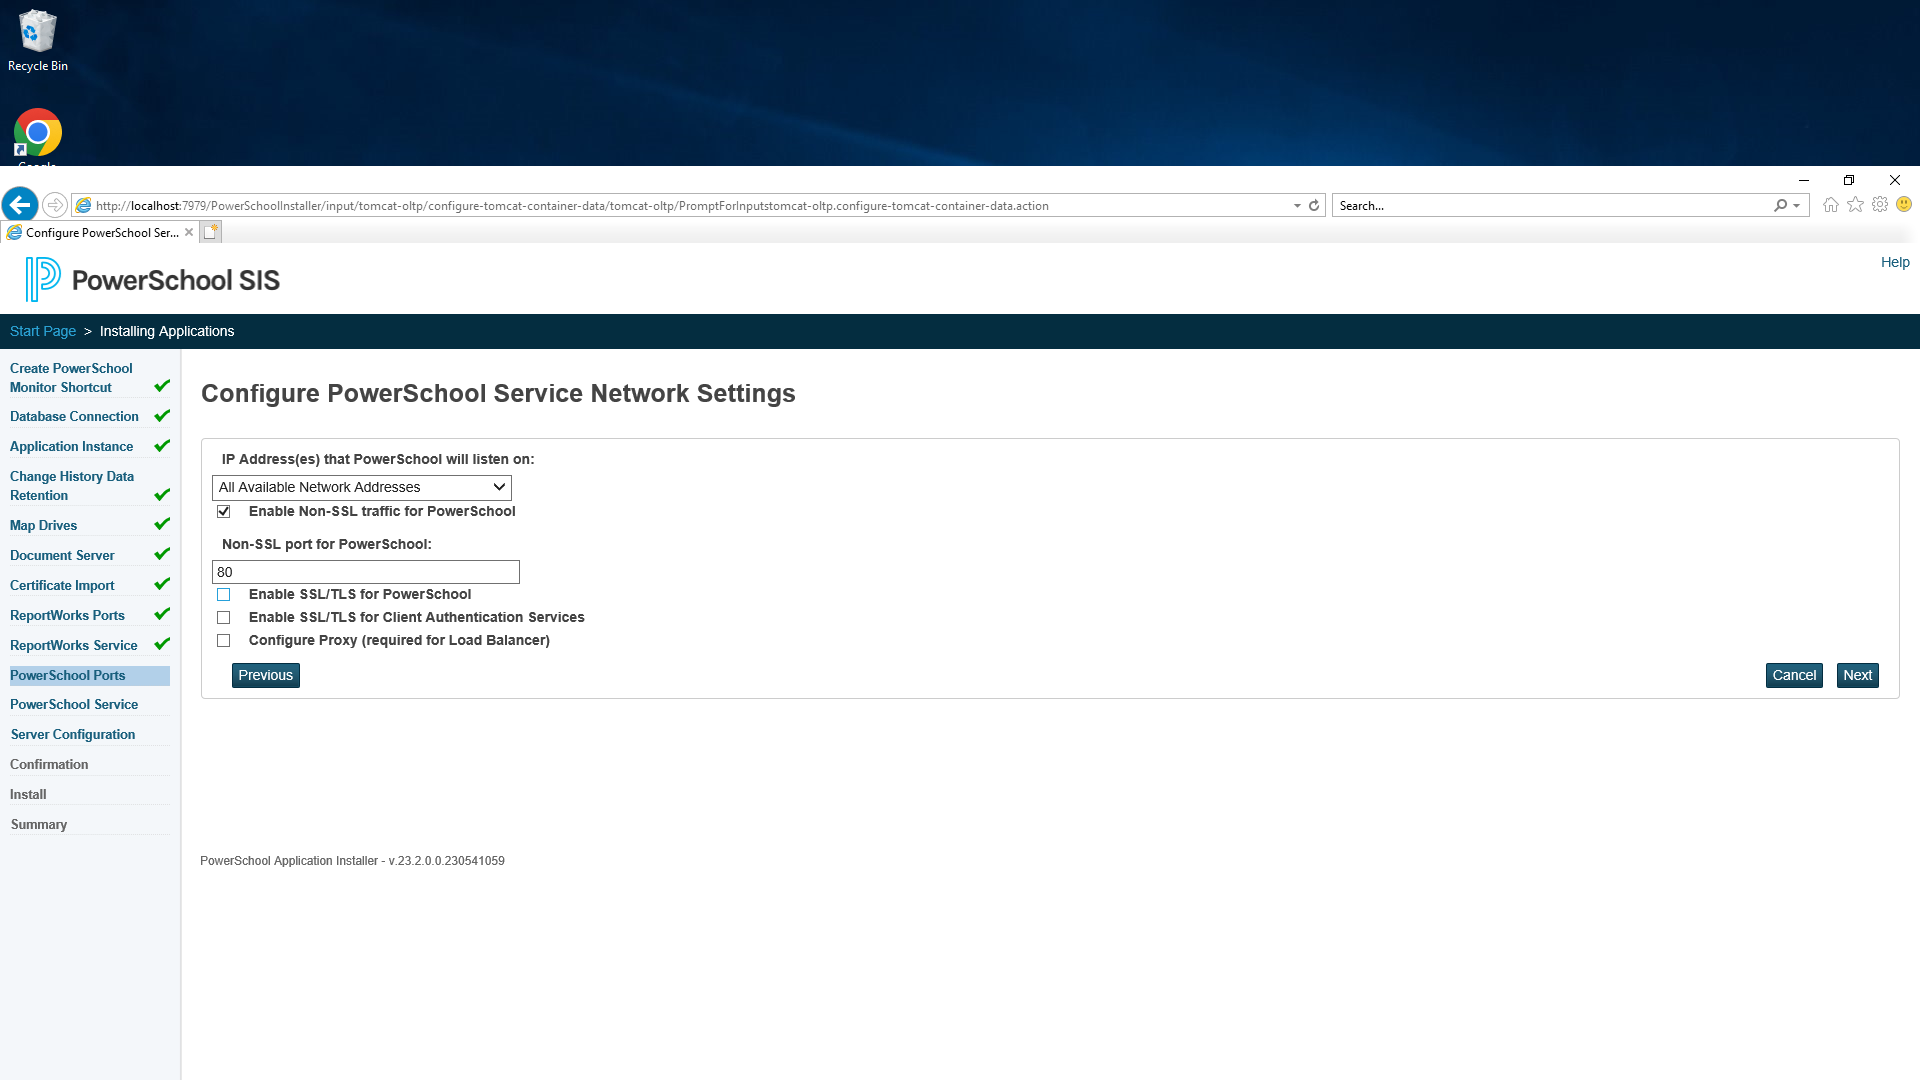Open the IP Address listen-on dropdown
Screen dimensions: 1920x1080
362,487
